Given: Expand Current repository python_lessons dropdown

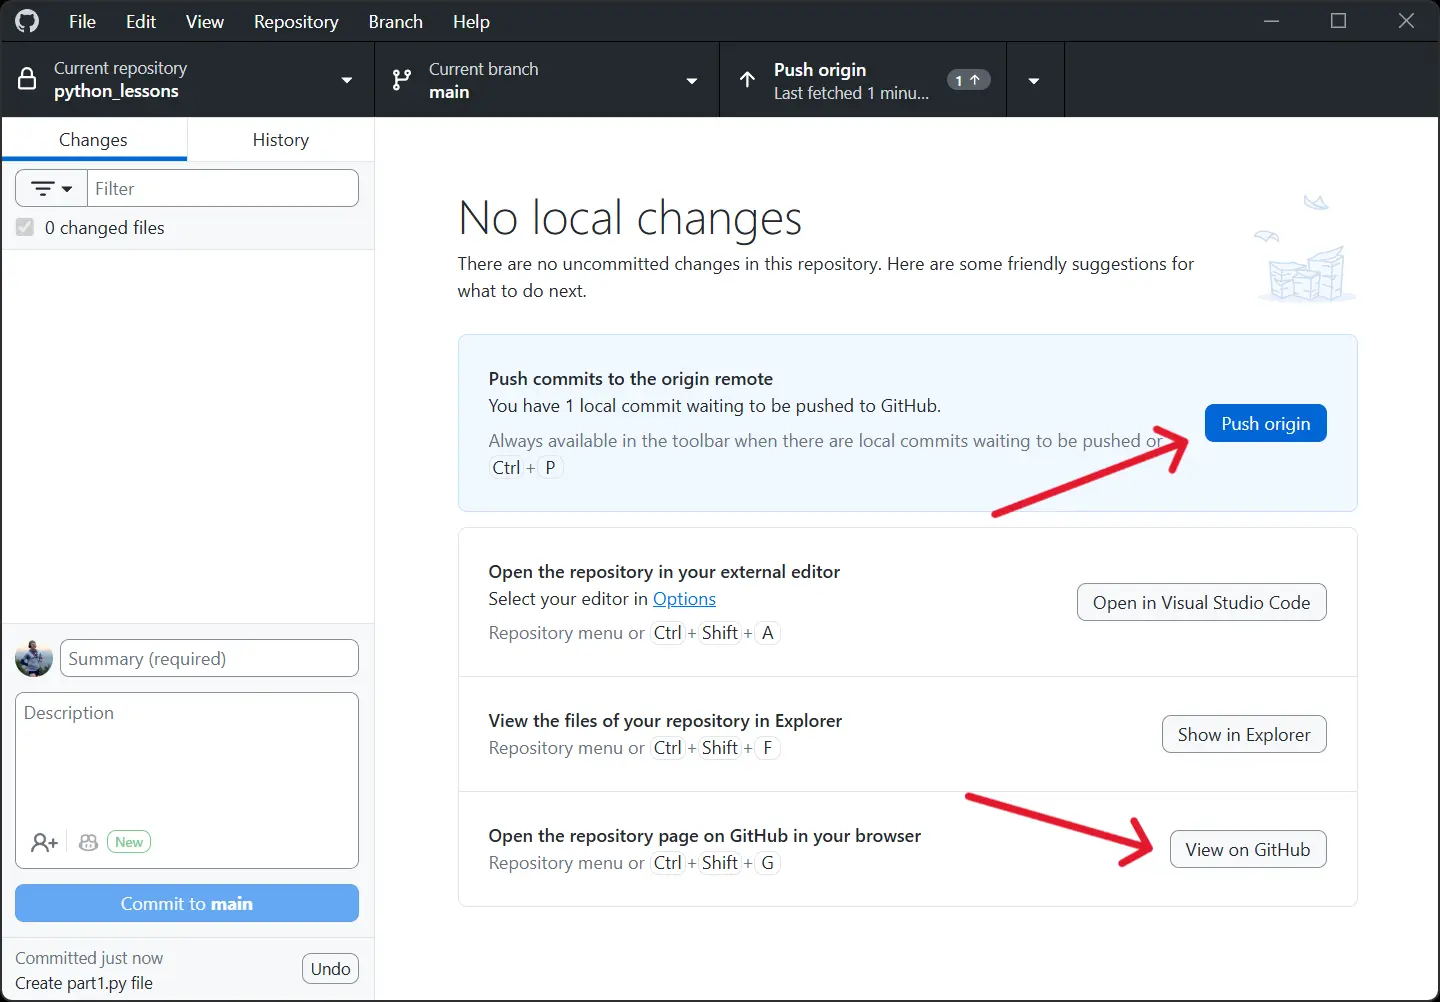Looking at the screenshot, I should pyautogui.click(x=188, y=80).
